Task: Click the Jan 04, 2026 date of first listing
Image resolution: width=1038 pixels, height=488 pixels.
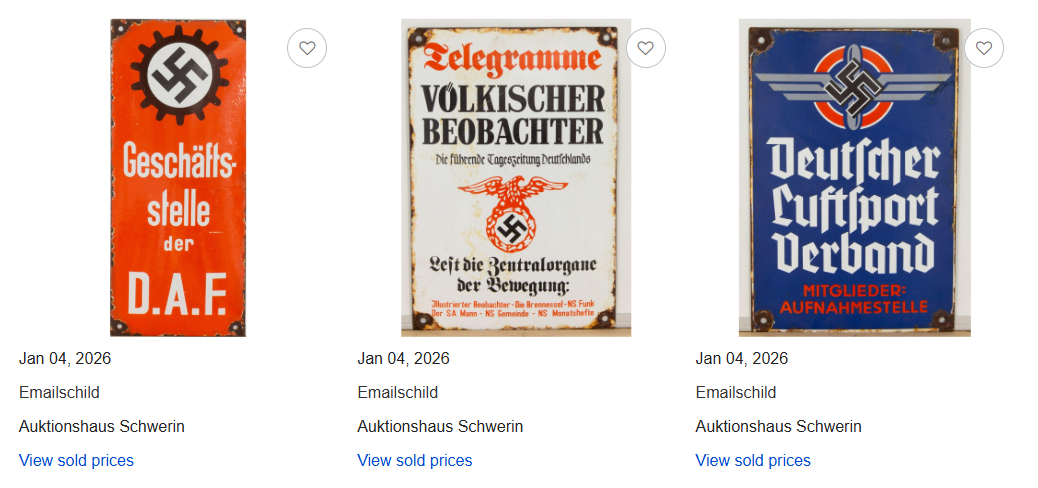Action: [65, 358]
